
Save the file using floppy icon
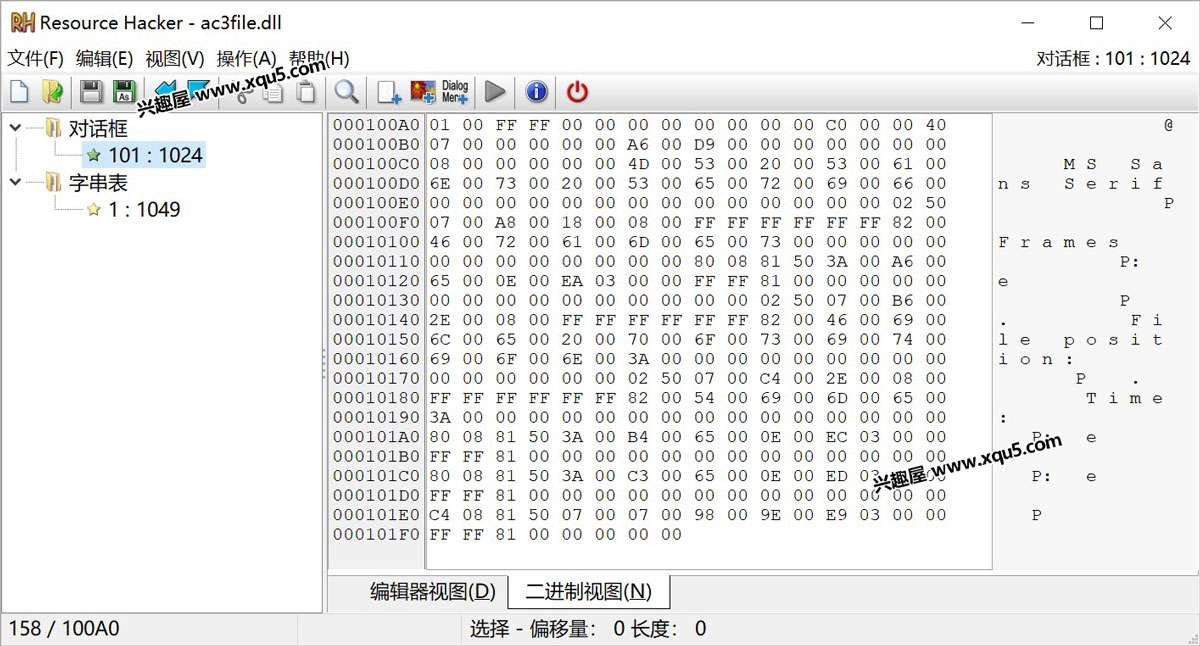coord(91,92)
